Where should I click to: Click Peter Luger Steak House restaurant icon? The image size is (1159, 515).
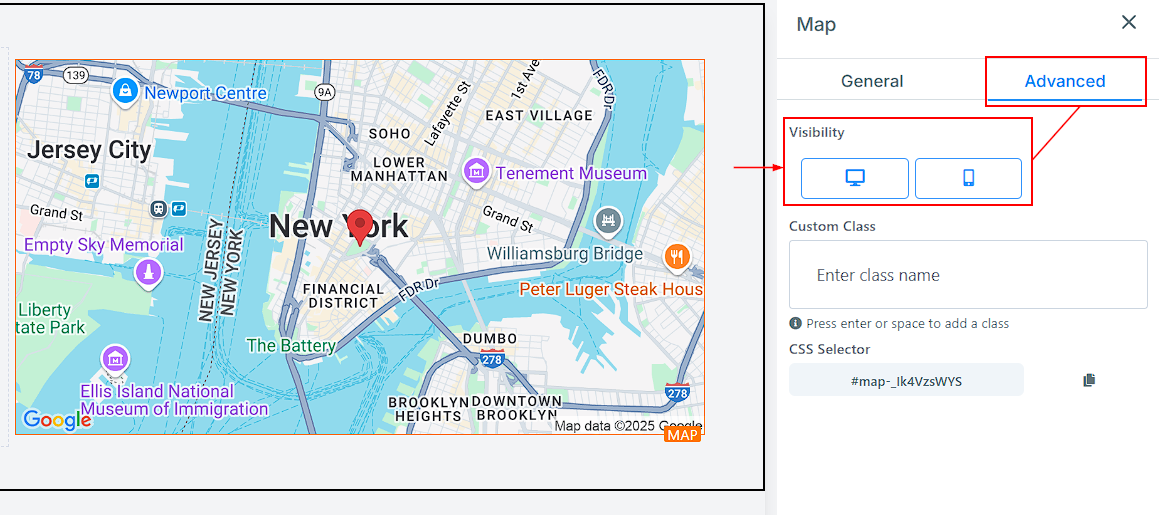point(677,257)
